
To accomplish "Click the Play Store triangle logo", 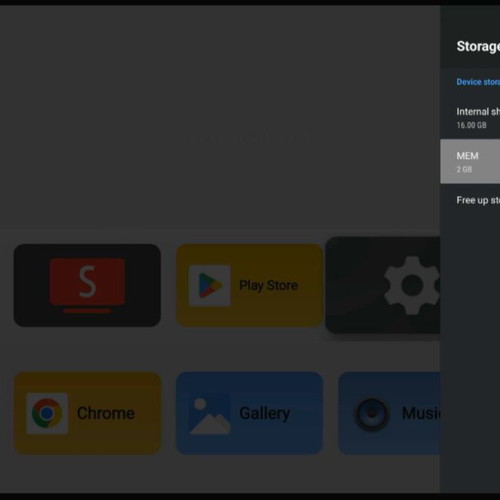I will click(210, 285).
